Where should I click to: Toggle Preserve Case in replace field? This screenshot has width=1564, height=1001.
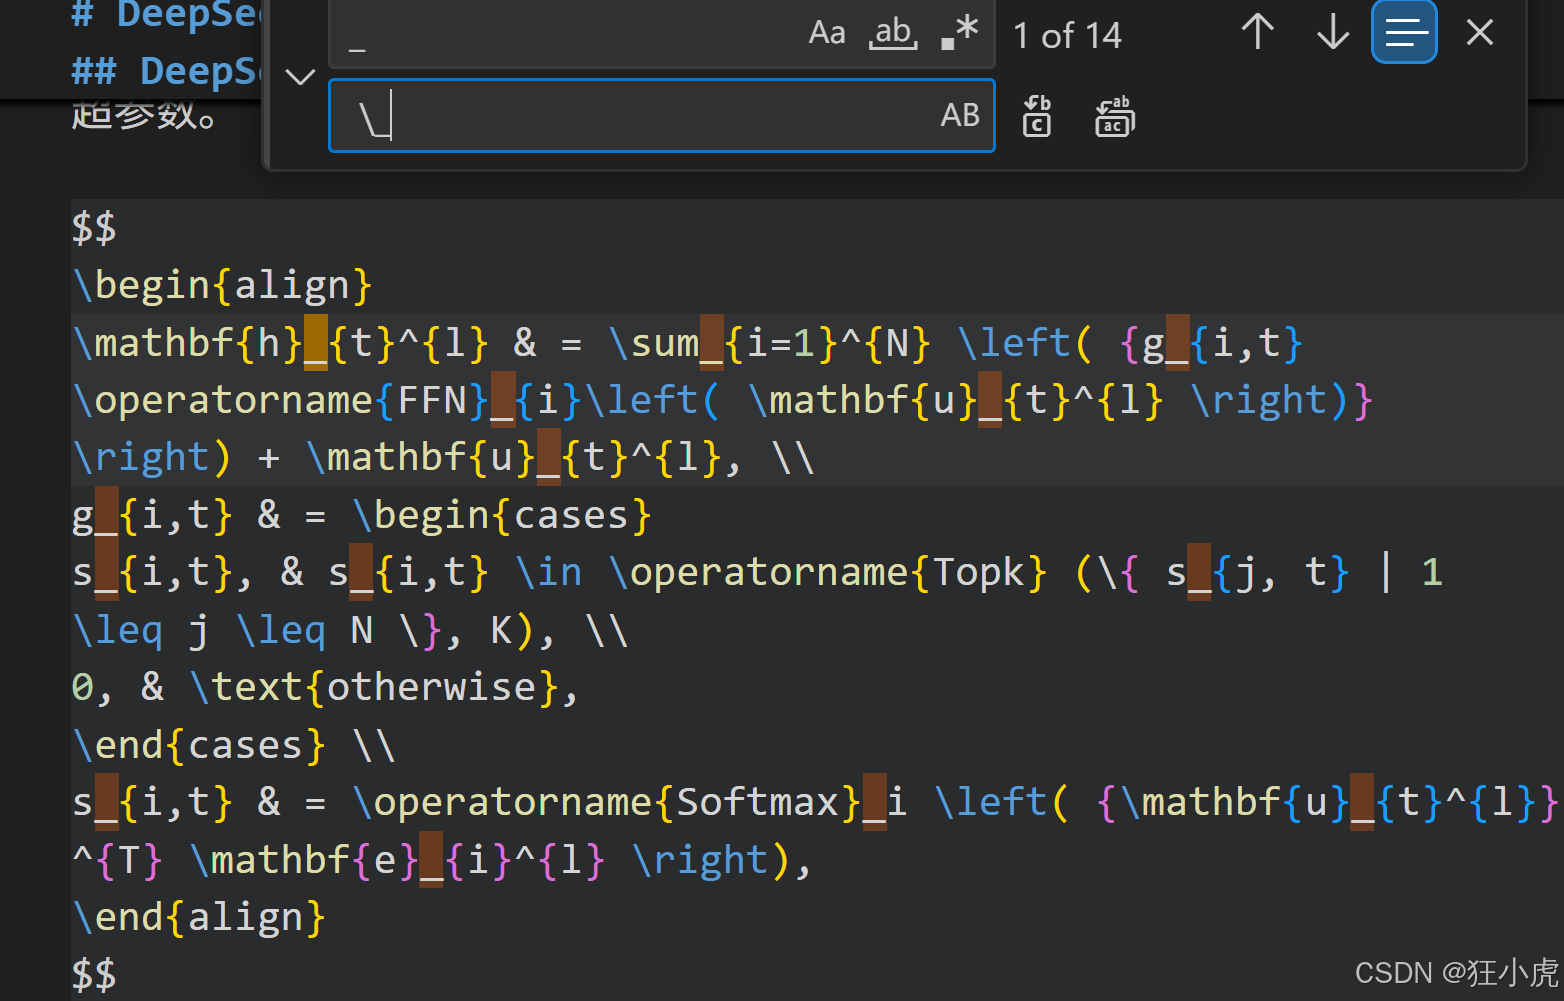click(960, 115)
